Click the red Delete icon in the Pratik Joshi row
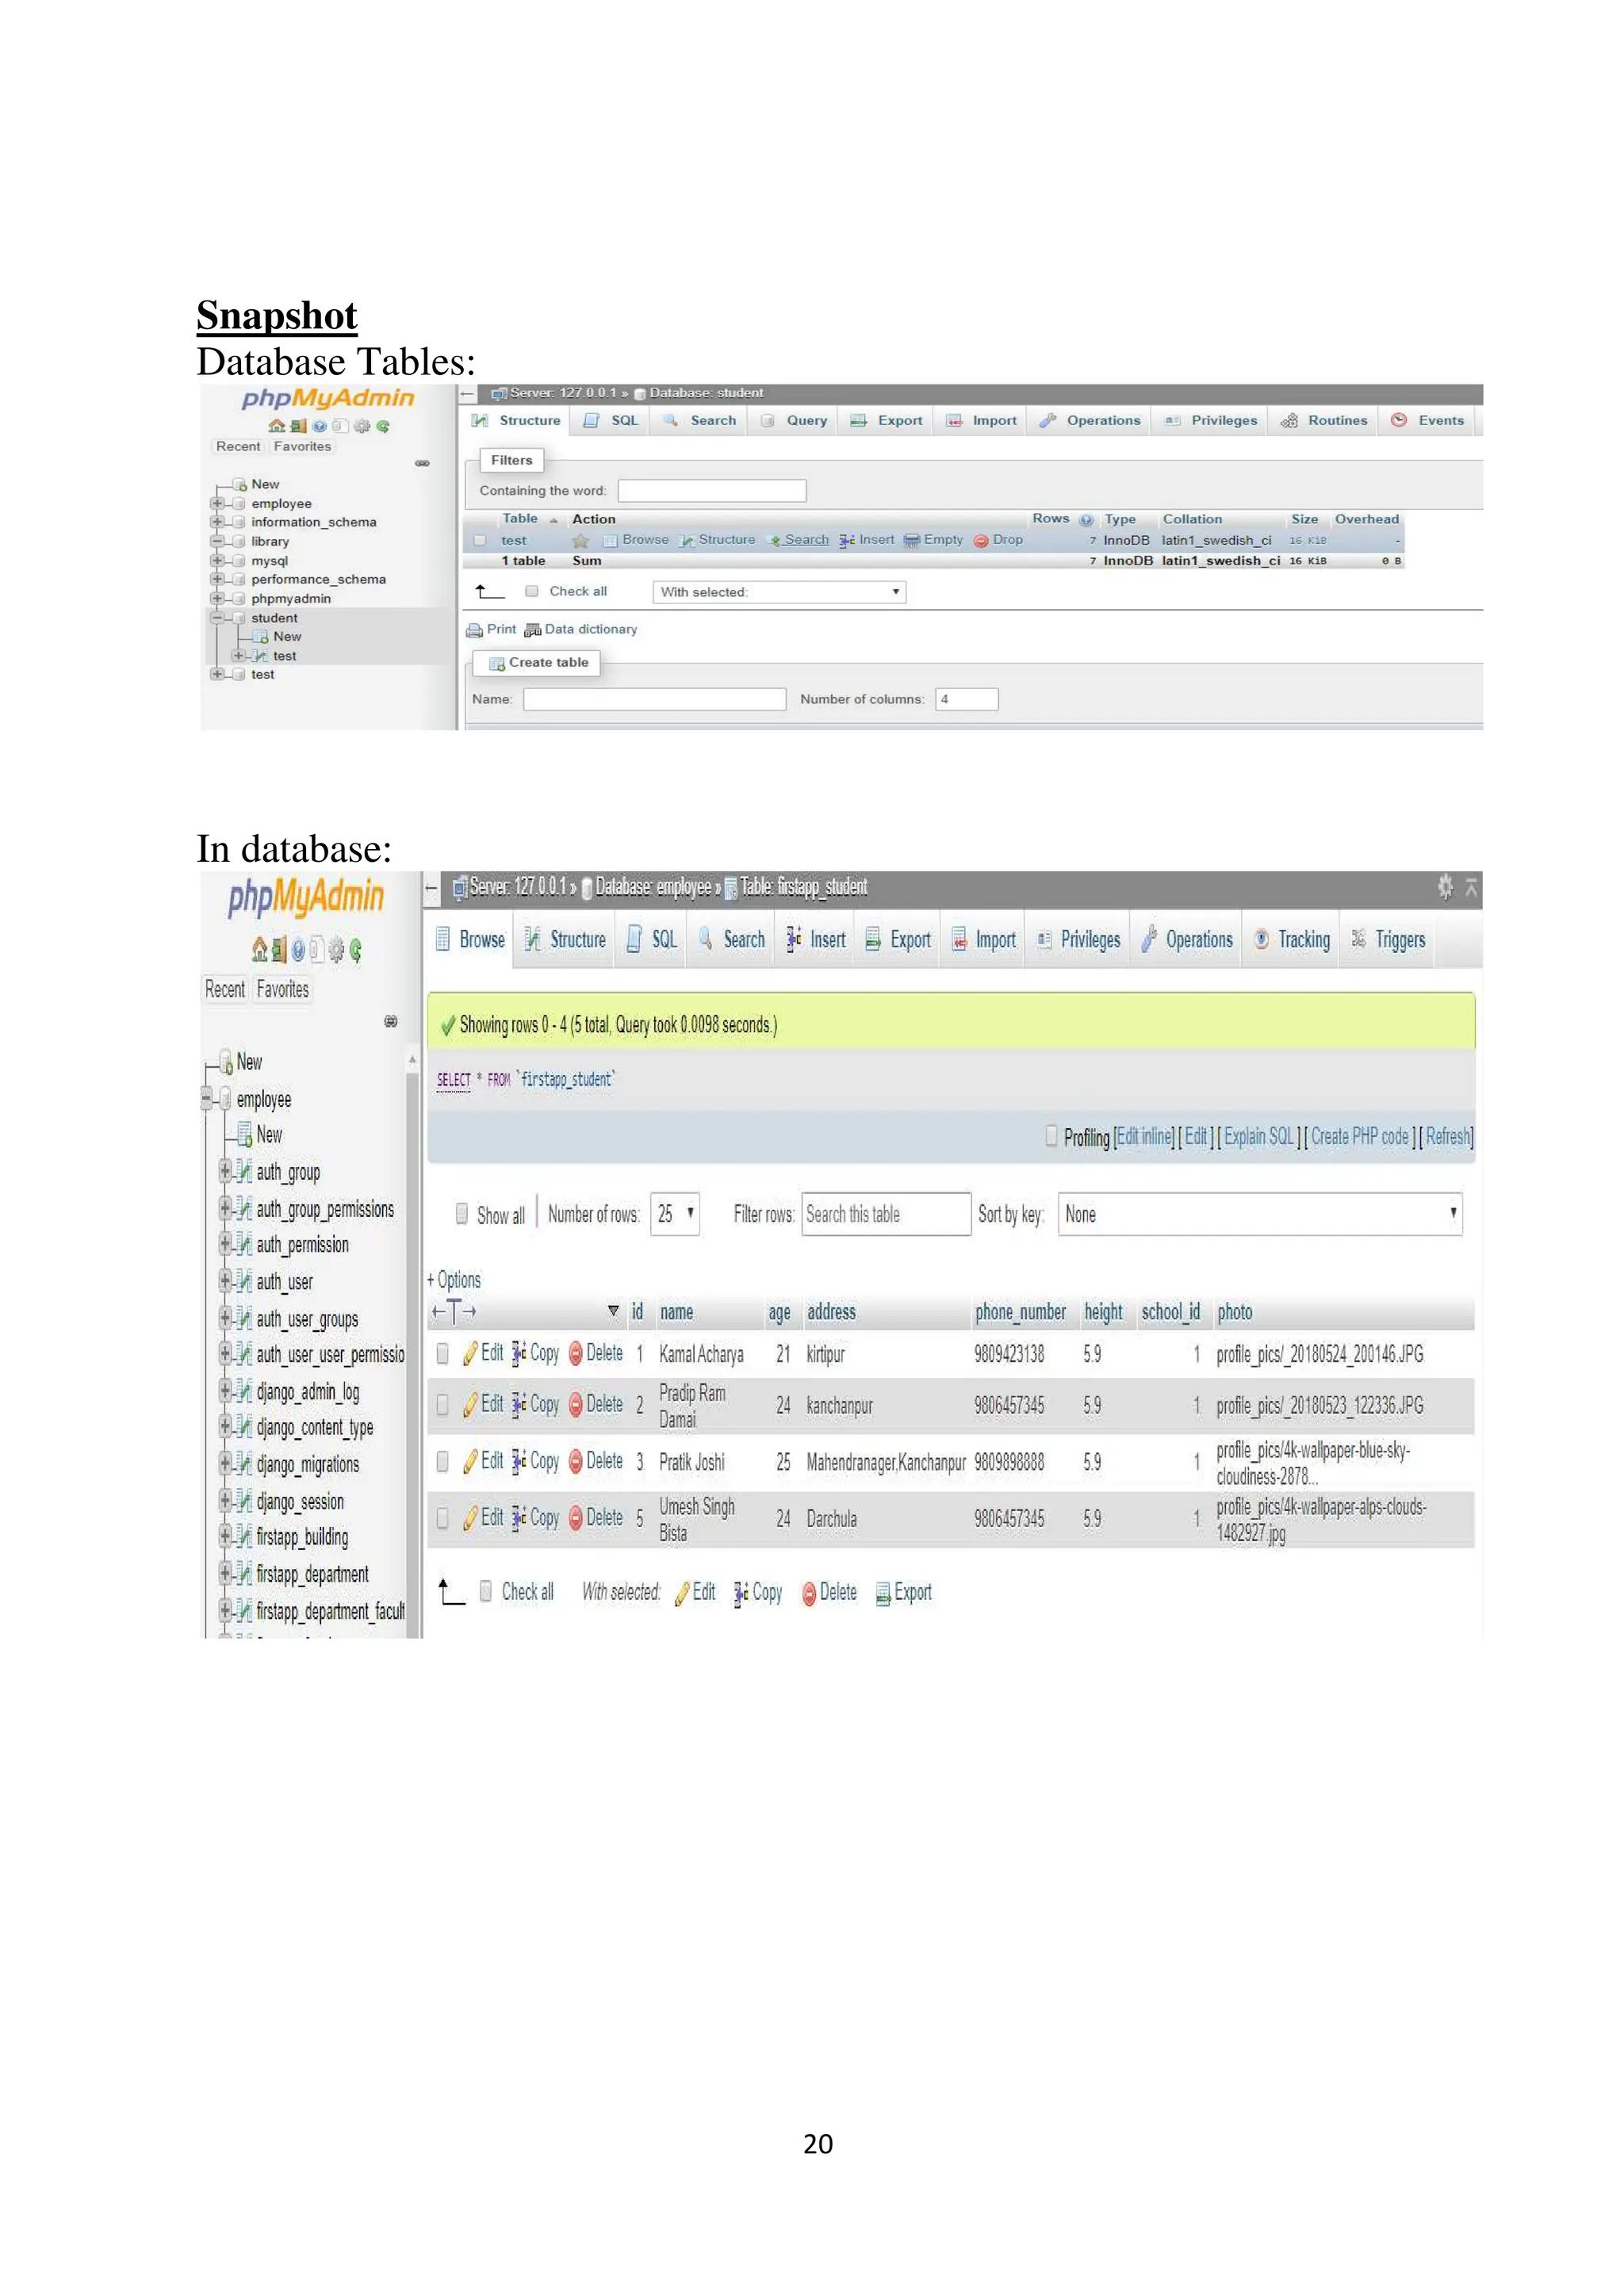1624x2296 pixels. [576, 1462]
